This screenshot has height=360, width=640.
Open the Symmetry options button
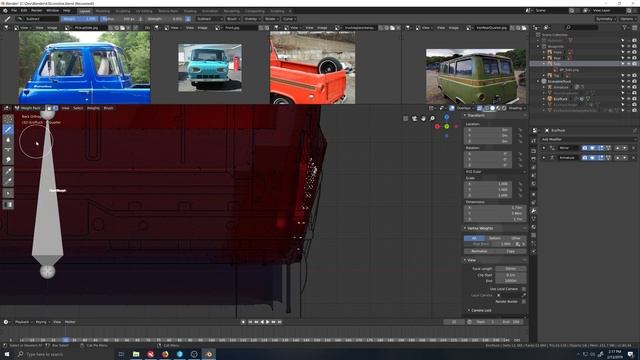click(x=605, y=19)
